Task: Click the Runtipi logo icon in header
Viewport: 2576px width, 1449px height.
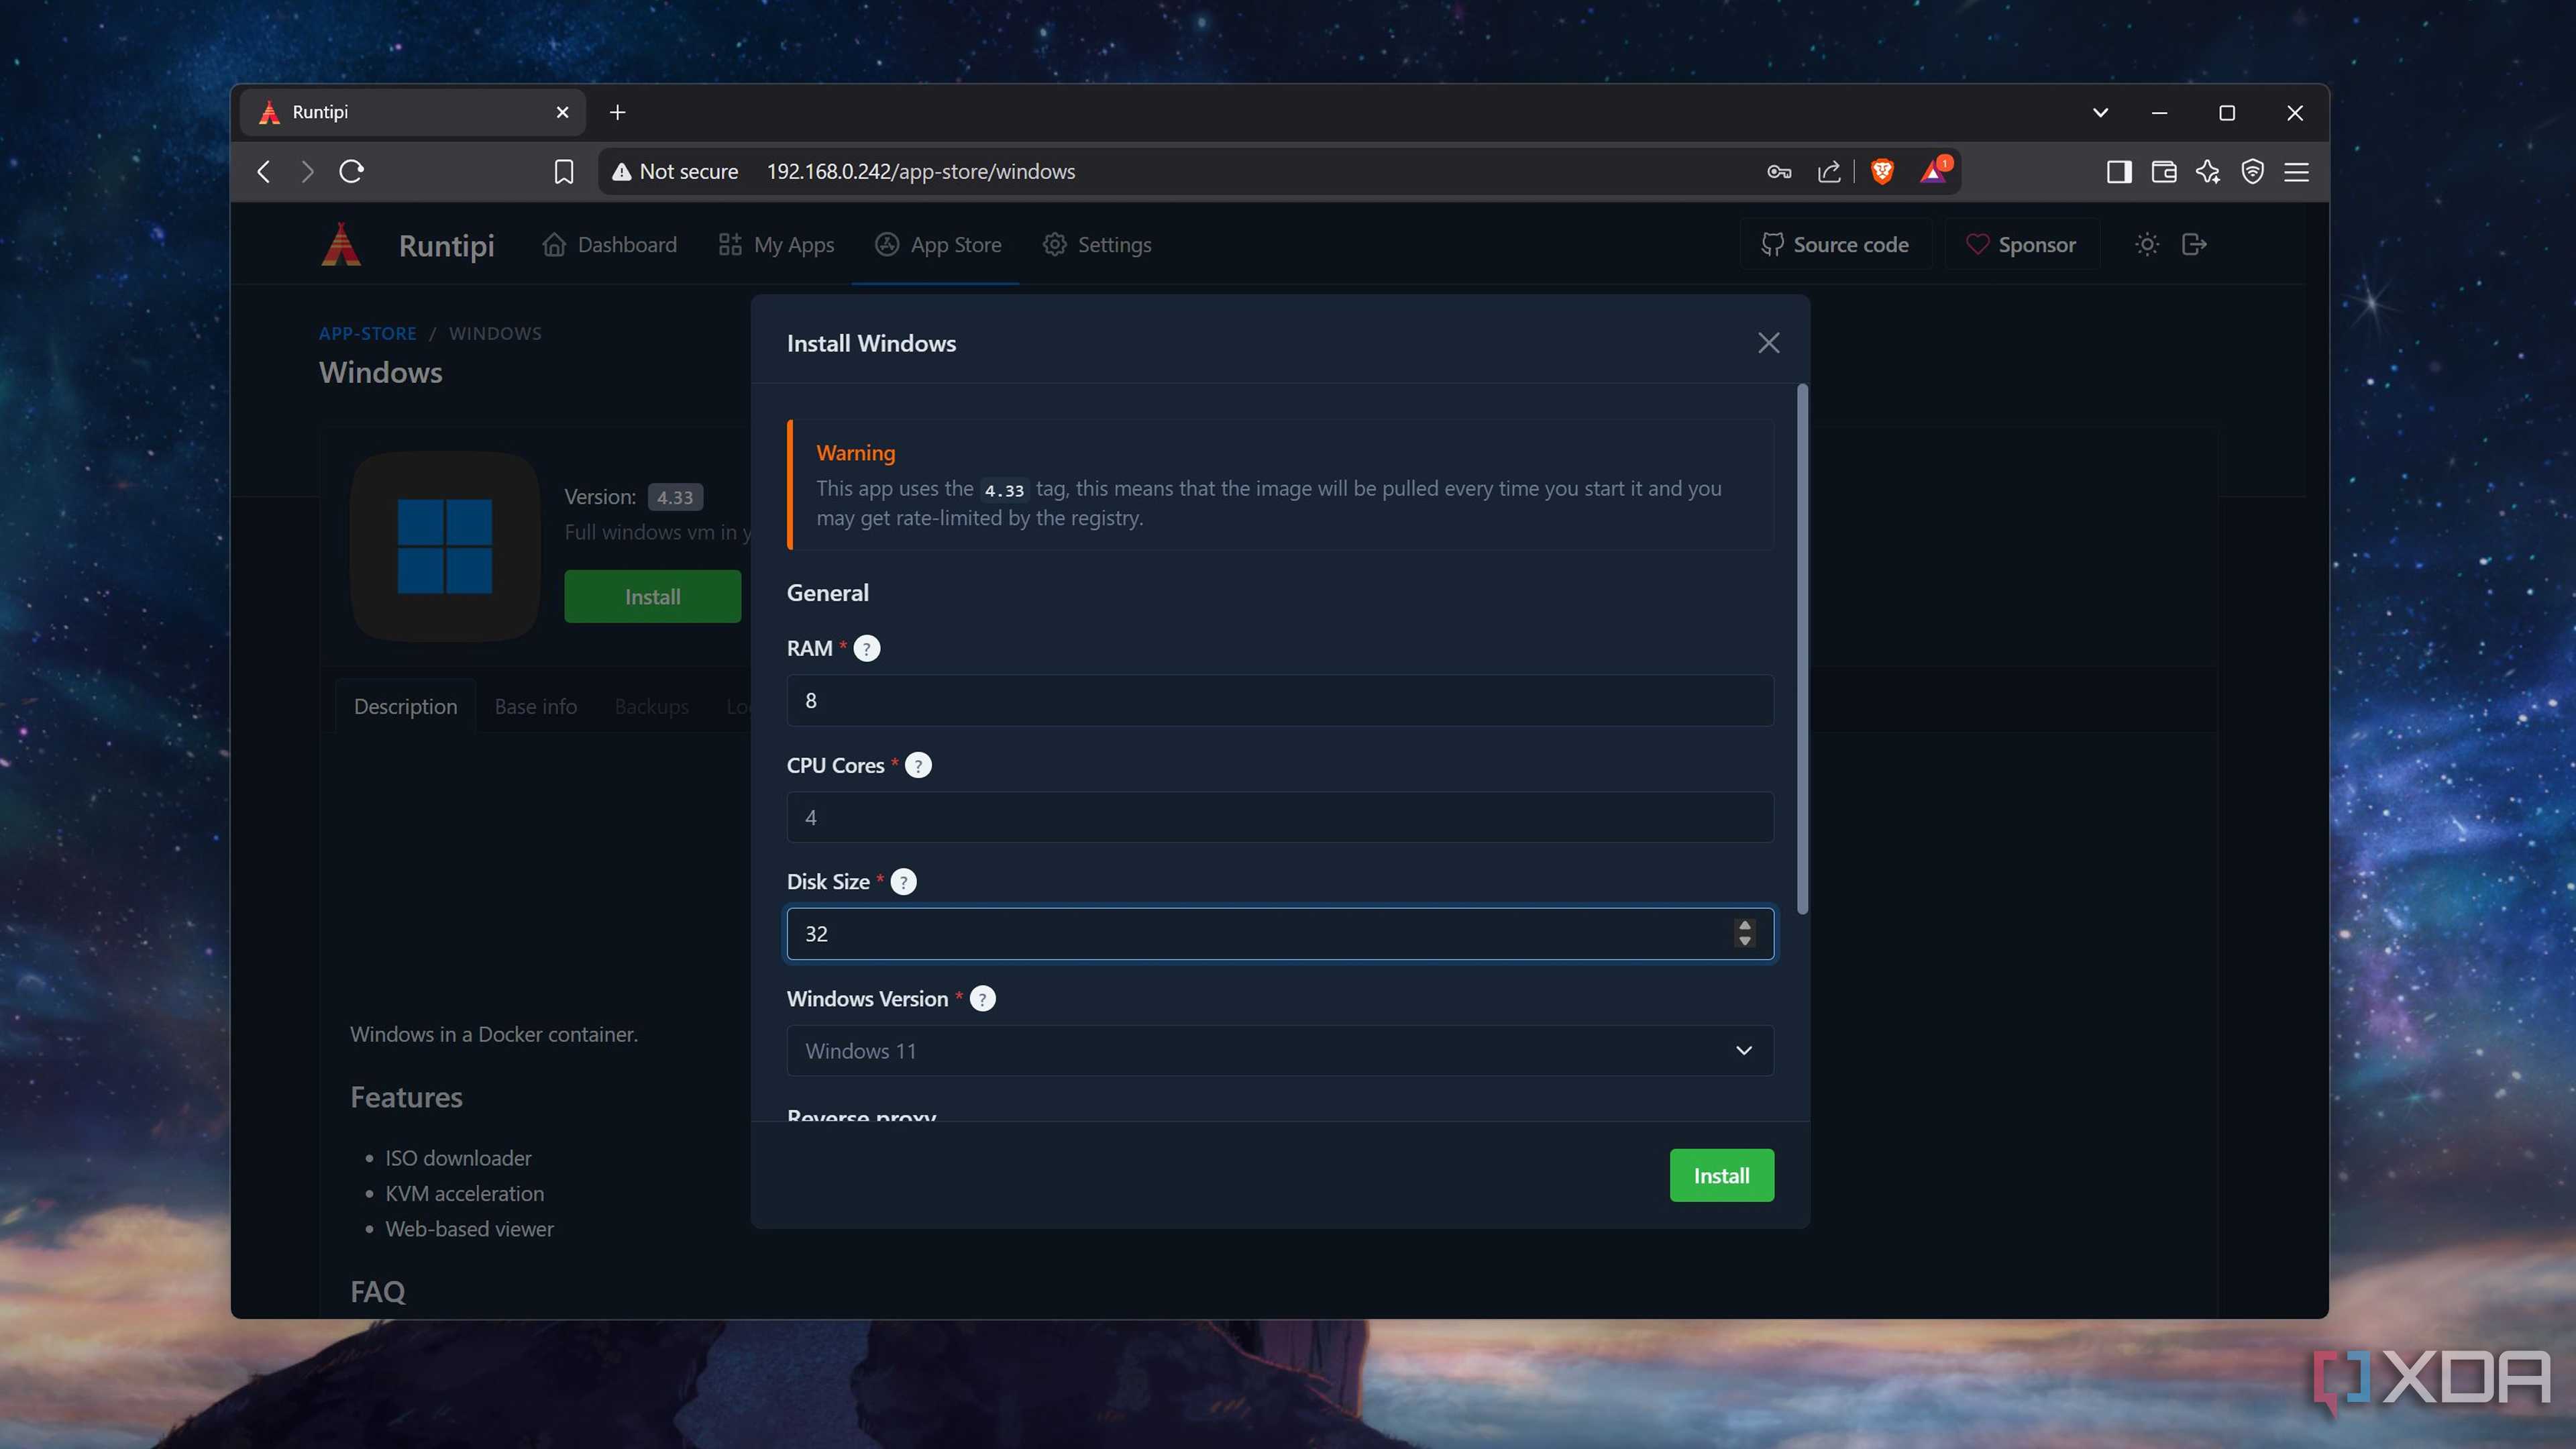Action: pyautogui.click(x=341, y=244)
